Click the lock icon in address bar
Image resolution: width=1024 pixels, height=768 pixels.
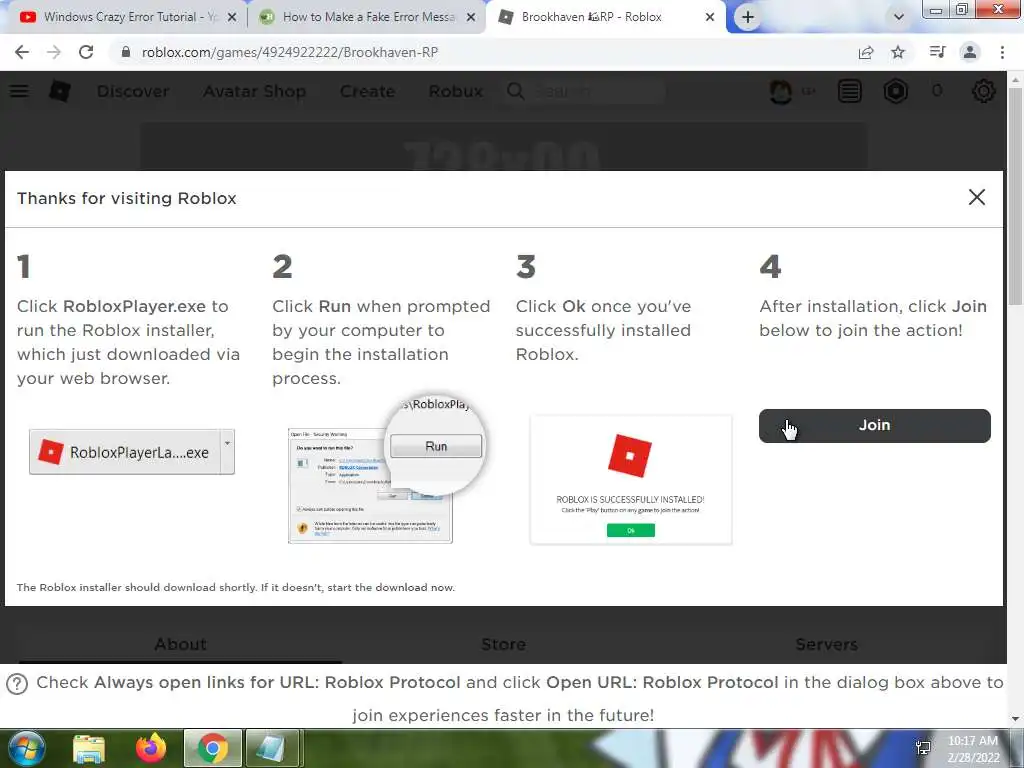[x=126, y=52]
